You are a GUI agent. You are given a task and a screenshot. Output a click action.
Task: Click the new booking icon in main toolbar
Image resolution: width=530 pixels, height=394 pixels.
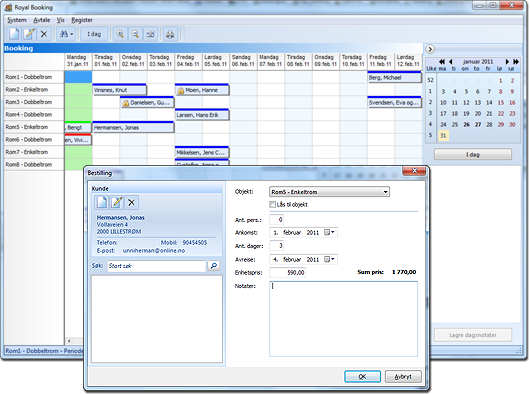pyautogui.click(x=15, y=34)
